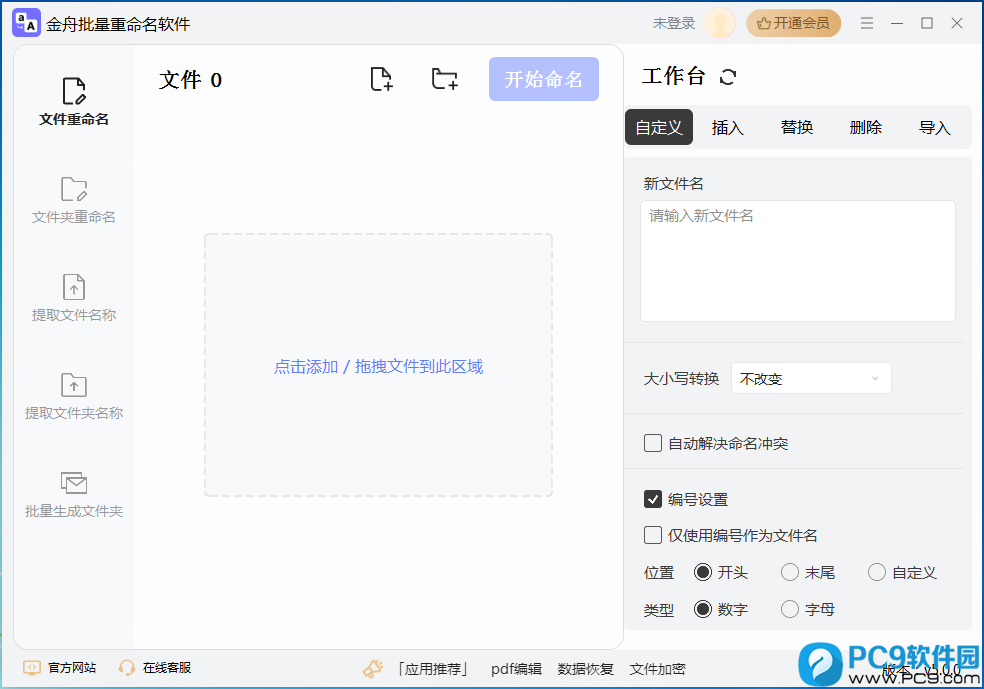Select 批量生成文件夹 sidebar icon
The image size is (984, 689).
tap(74, 484)
